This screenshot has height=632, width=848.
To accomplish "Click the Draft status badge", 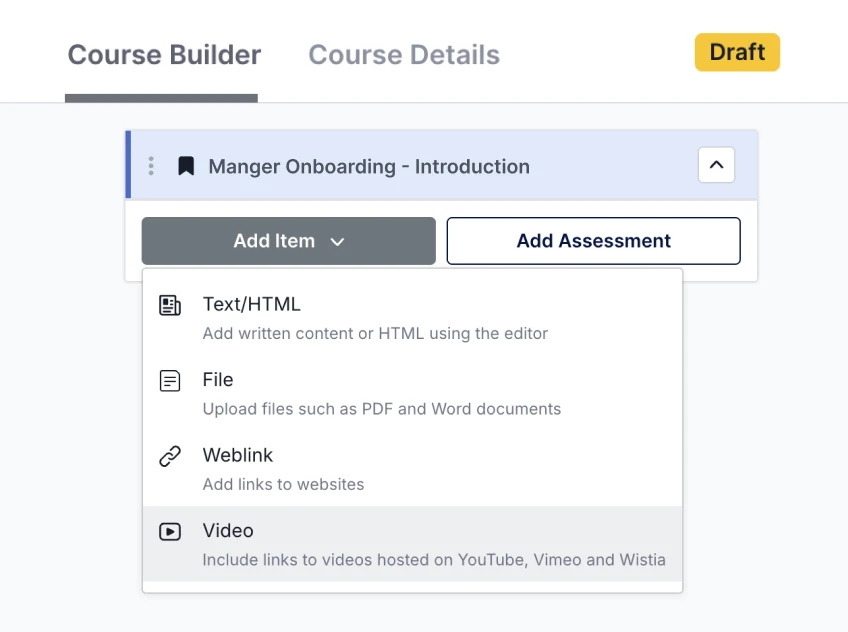I will tap(737, 52).
